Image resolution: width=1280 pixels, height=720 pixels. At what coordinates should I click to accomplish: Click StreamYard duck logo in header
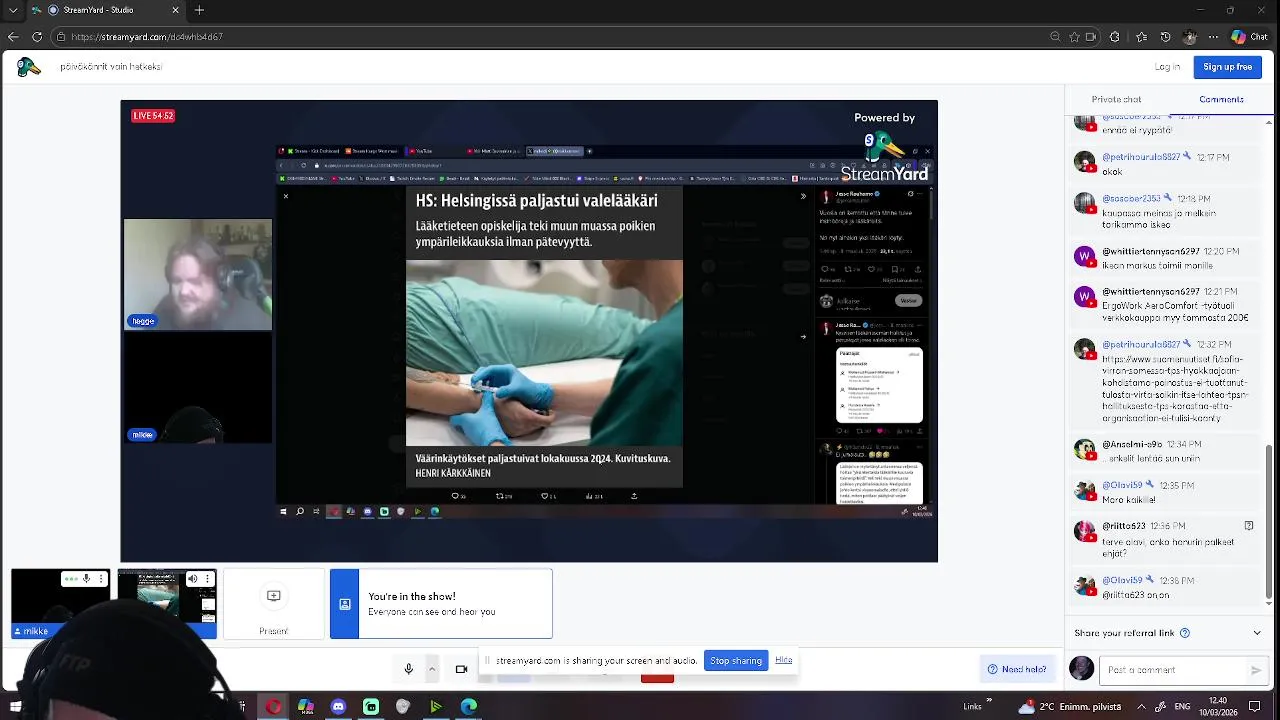[29, 67]
